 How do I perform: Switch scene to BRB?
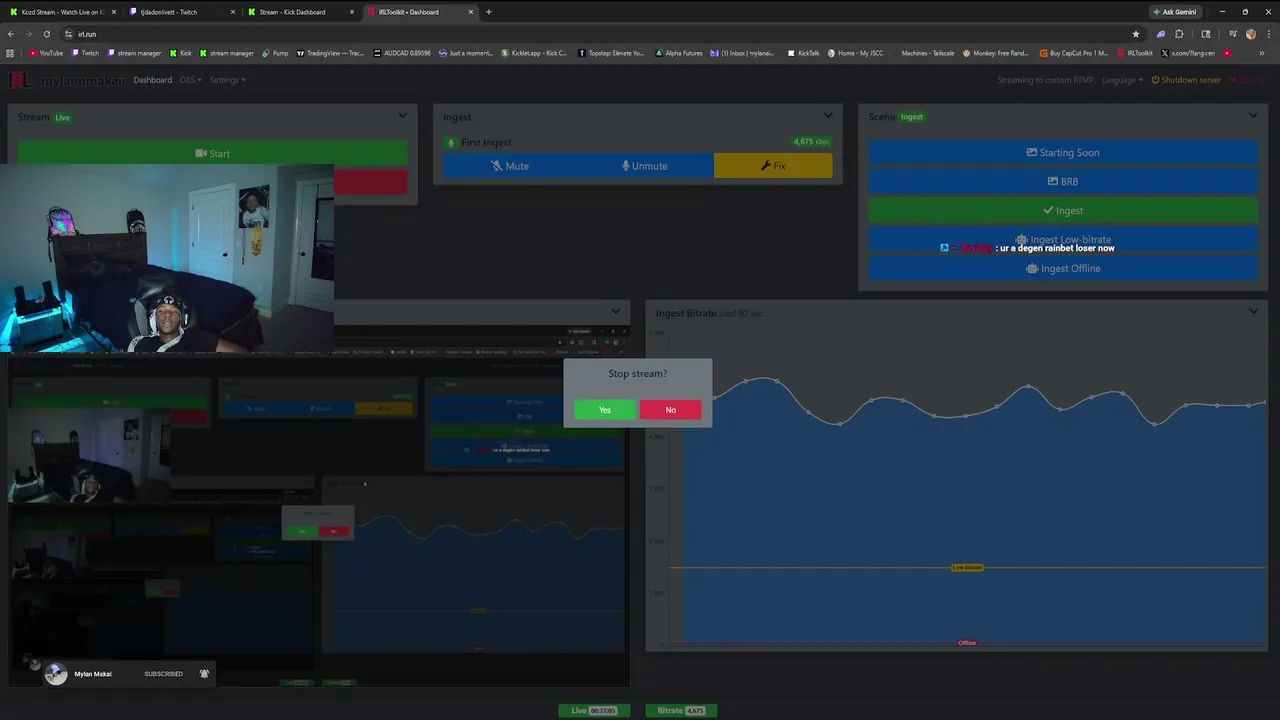1062,182
